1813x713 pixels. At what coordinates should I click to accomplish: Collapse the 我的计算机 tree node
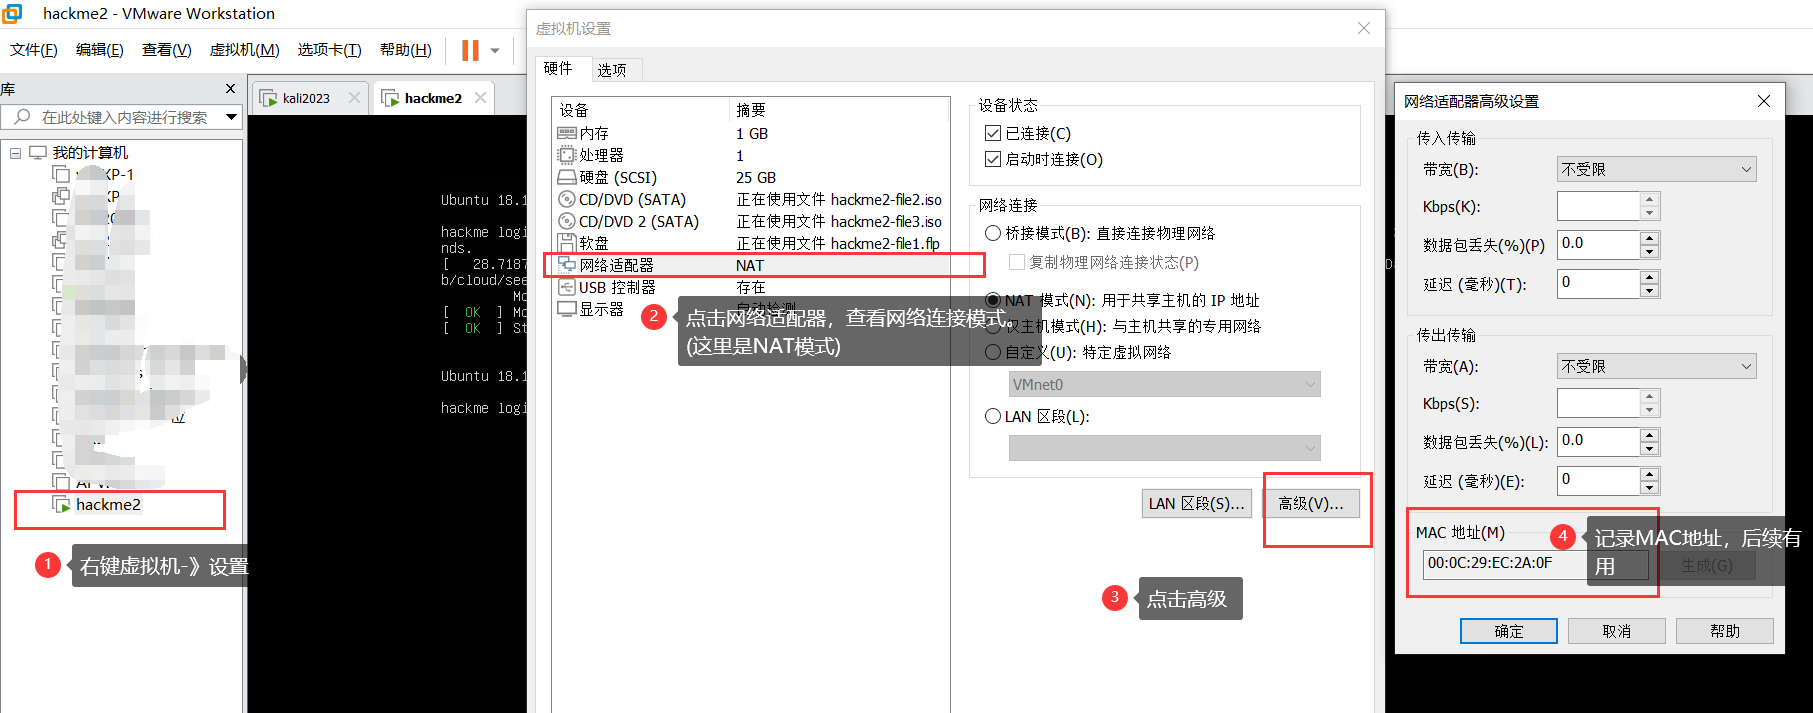click(x=15, y=153)
